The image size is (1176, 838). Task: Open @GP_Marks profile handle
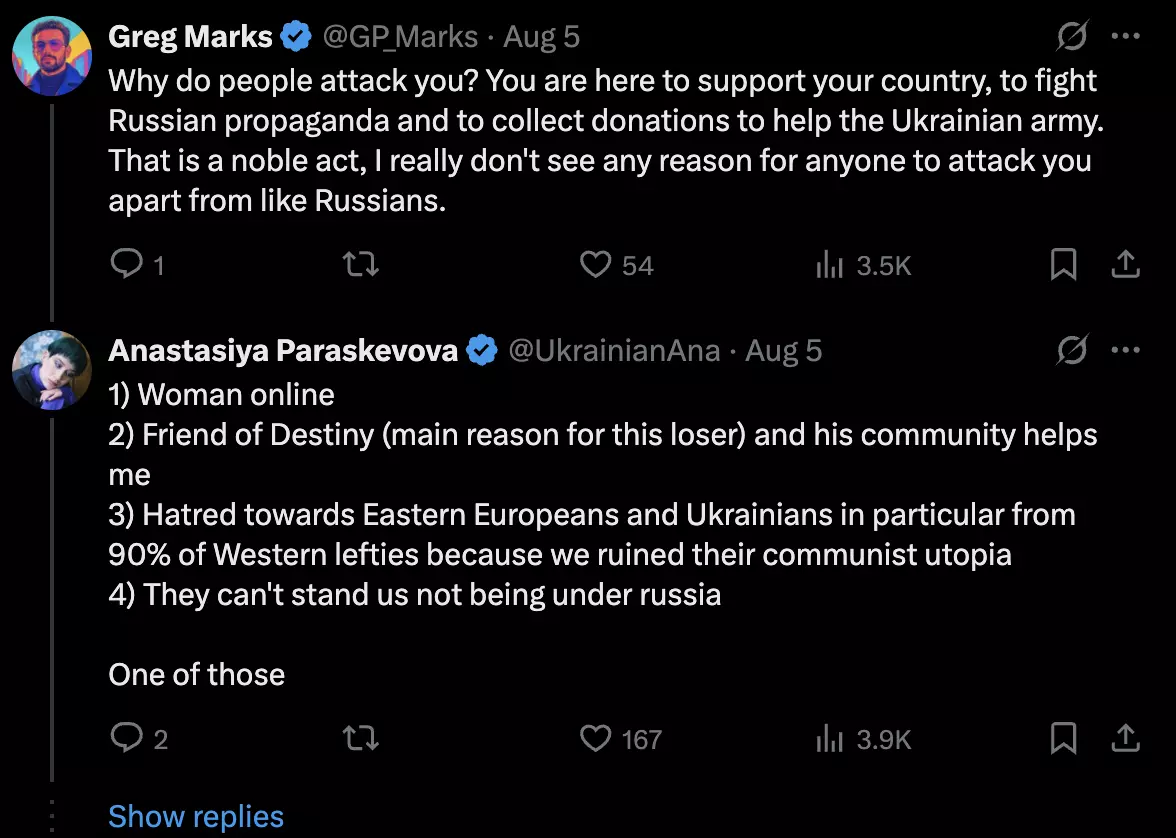pos(400,37)
